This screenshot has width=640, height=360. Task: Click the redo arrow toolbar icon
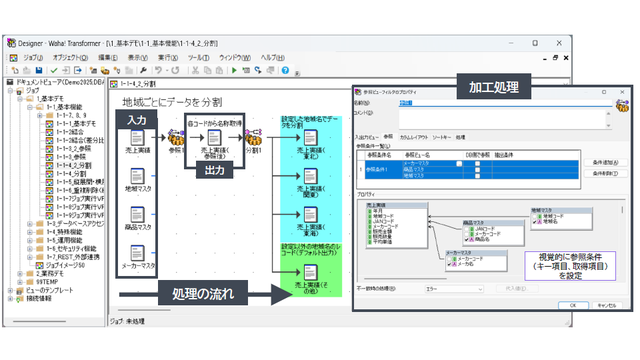click(x=176, y=70)
